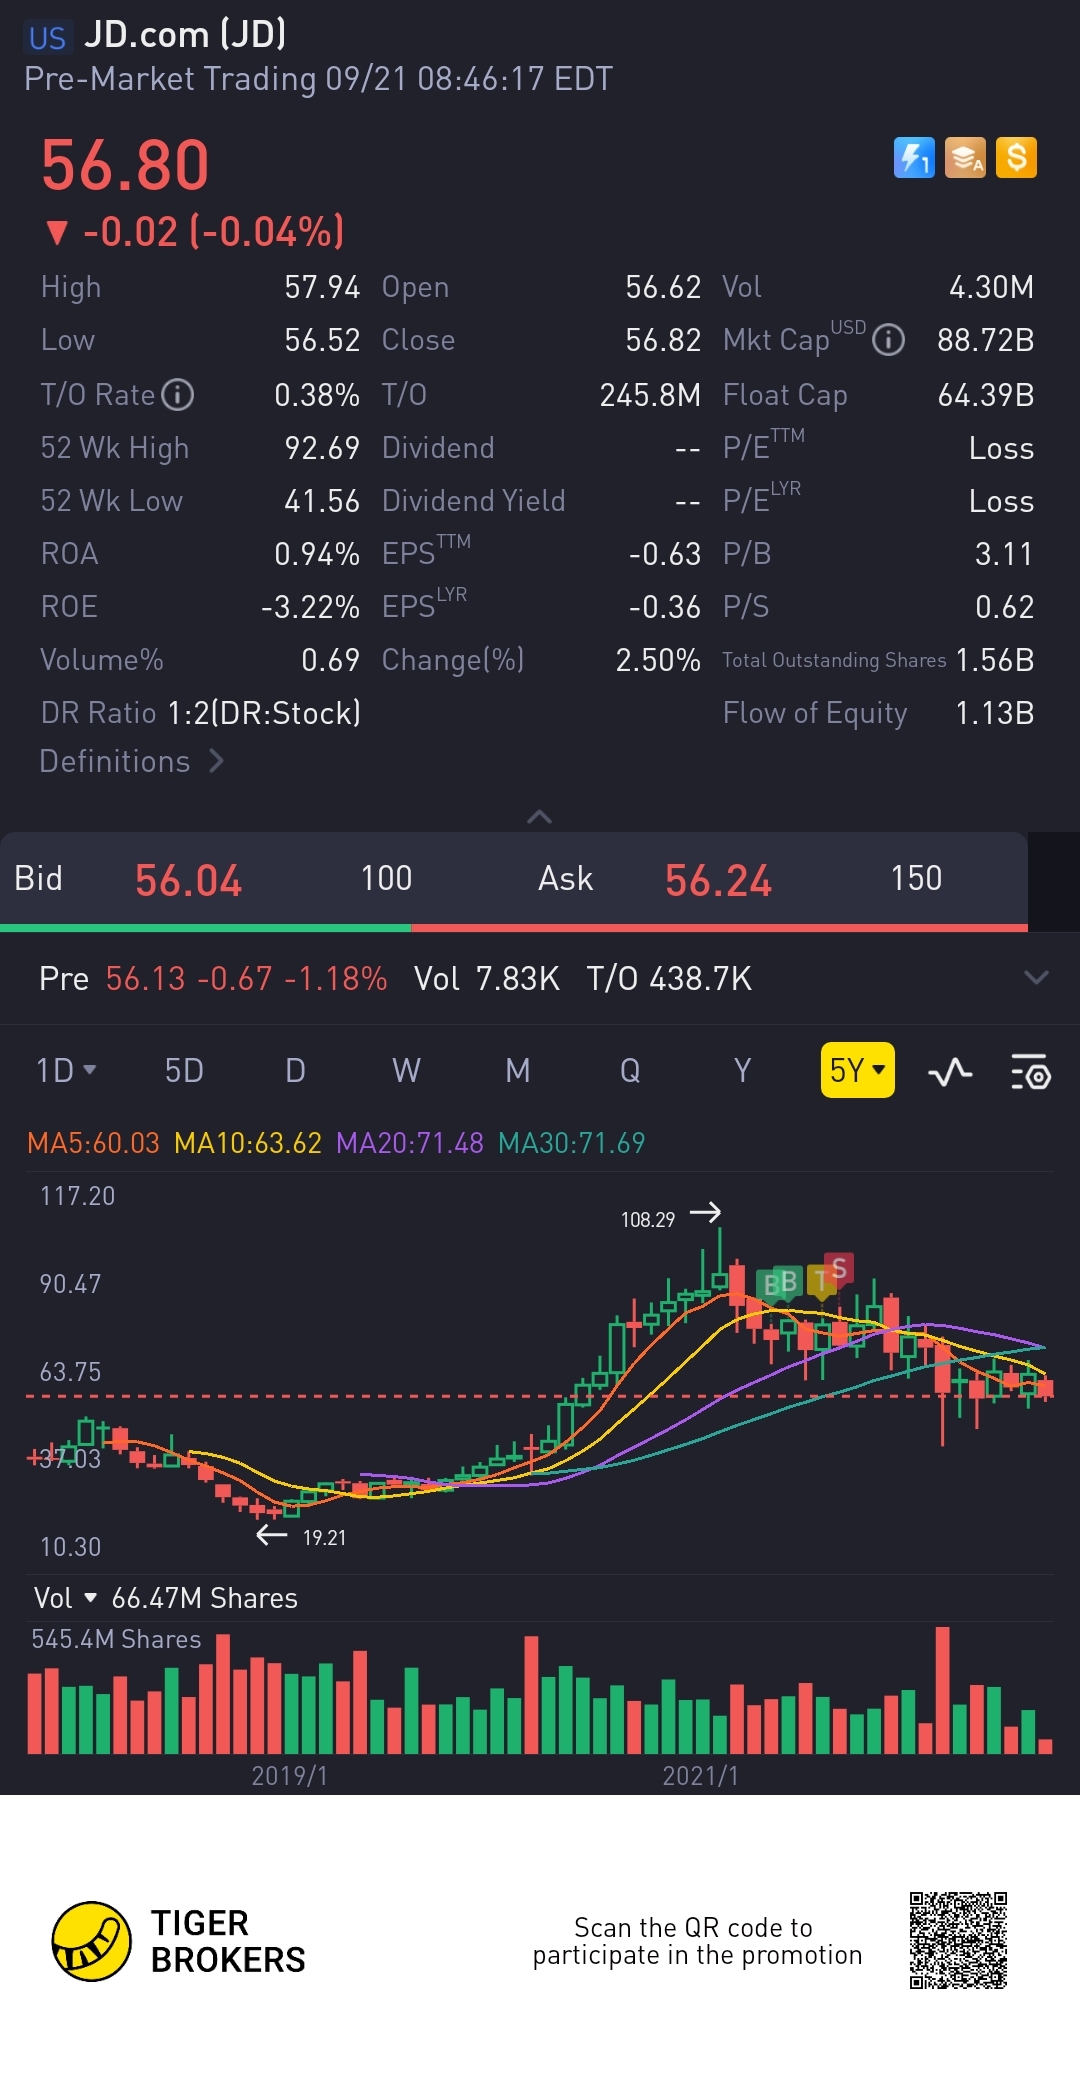Open the T/O Rate info icon

(178, 395)
